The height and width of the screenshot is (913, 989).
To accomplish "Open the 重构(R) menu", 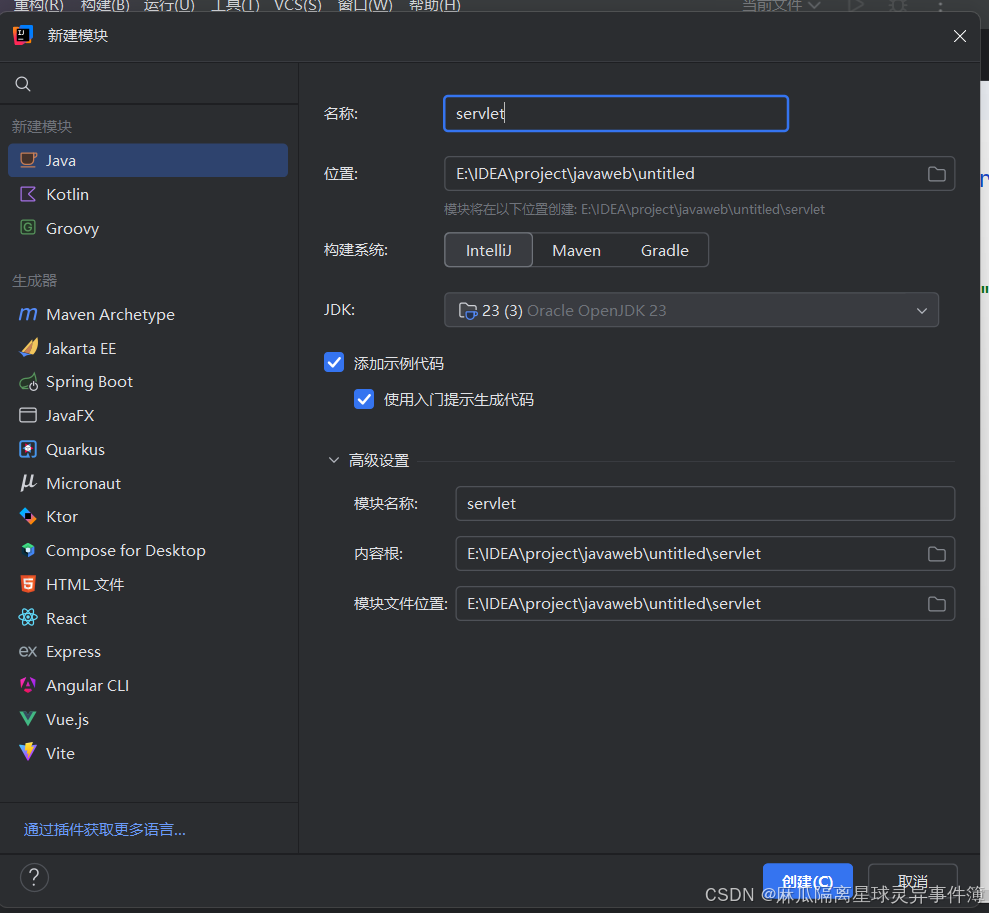I will [x=38, y=6].
